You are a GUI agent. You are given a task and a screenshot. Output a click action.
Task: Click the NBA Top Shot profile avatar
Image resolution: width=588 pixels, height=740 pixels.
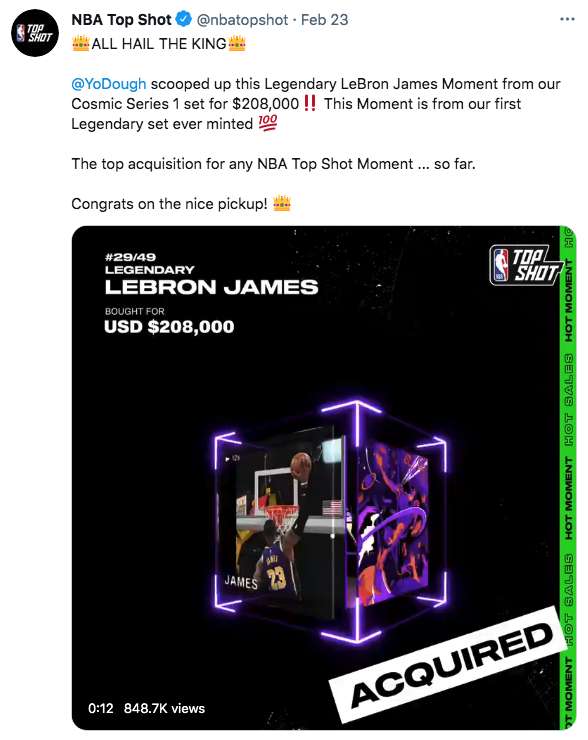[34, 33]
